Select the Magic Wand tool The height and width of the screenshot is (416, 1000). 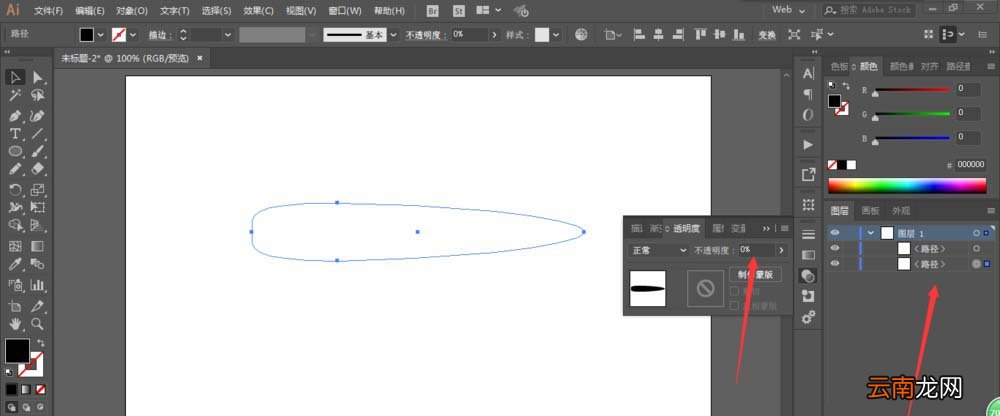[x=15, y=96]
